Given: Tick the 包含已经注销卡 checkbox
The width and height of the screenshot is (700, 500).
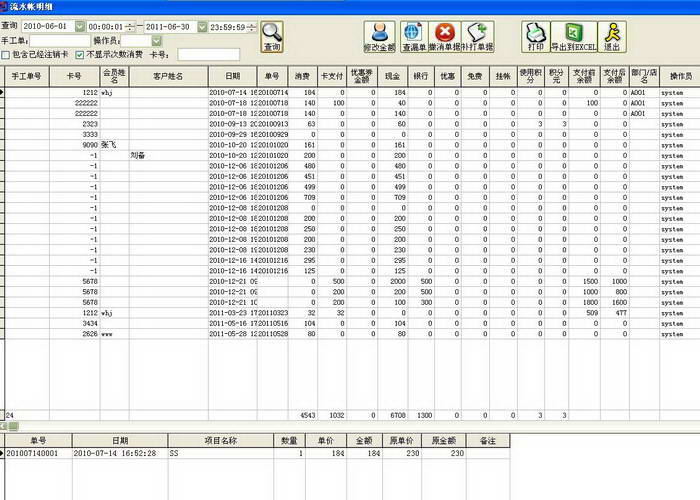Looking at the screenshot, I should tap(6, 55).
